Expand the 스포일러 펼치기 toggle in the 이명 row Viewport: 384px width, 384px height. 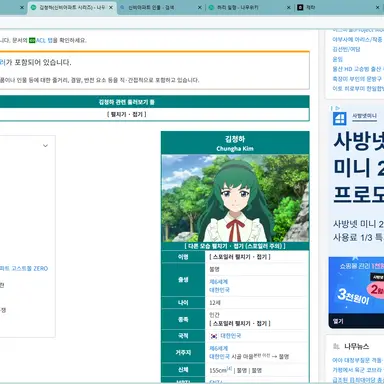pyautogui.click(x=240, y=257)
